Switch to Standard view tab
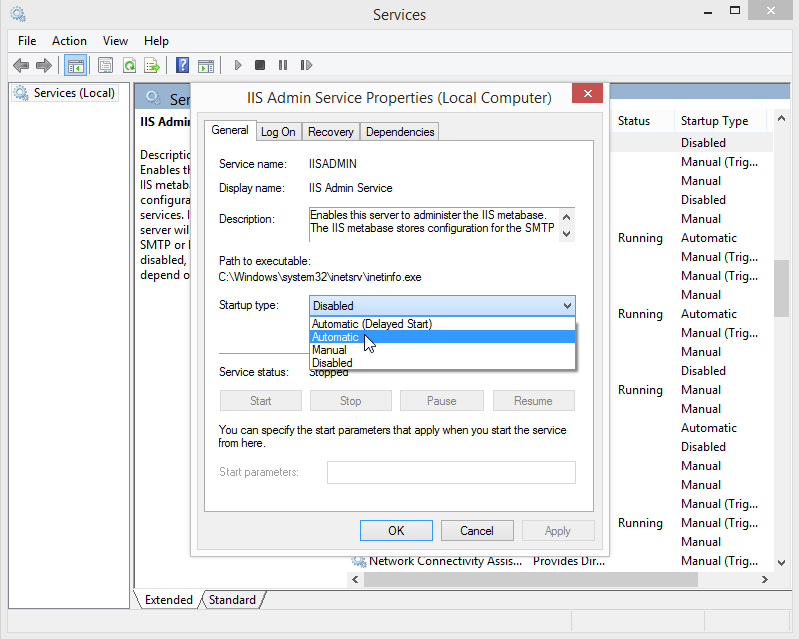 point(232,600)
